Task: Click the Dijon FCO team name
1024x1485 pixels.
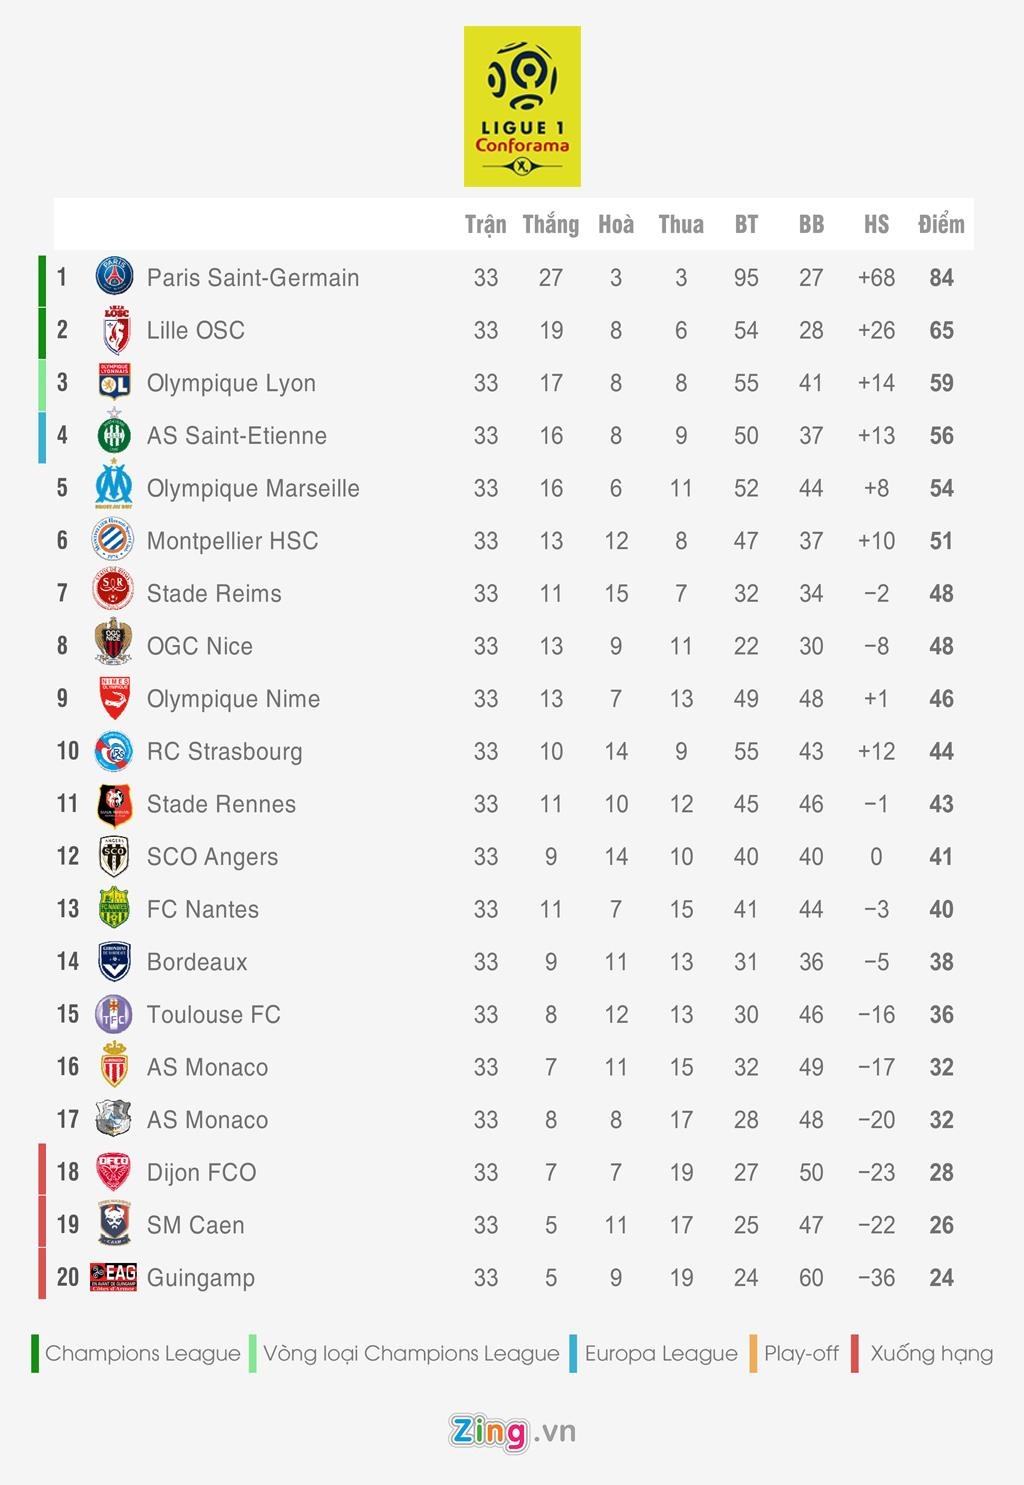Action: [202, 1172]
